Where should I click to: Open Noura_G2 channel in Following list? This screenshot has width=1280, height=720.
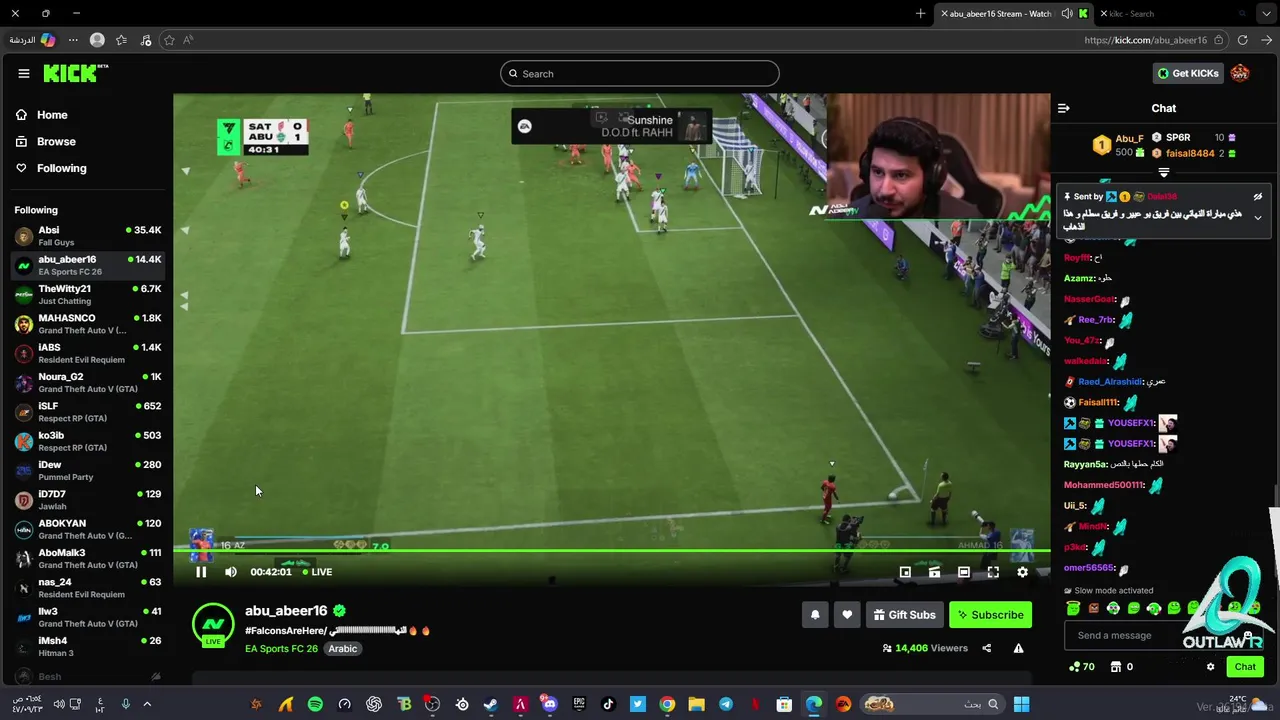coord(88,383)
